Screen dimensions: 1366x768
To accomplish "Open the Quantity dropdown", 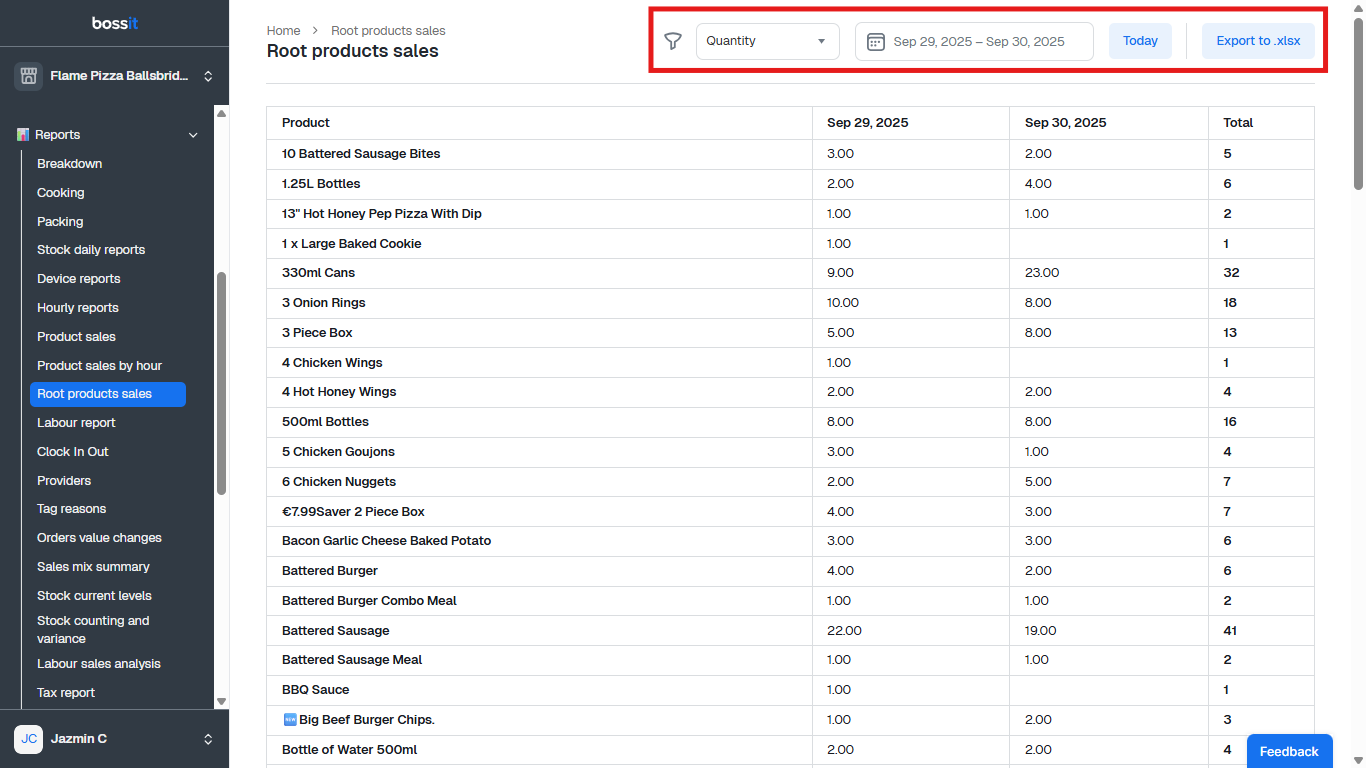I will [767, 41].
